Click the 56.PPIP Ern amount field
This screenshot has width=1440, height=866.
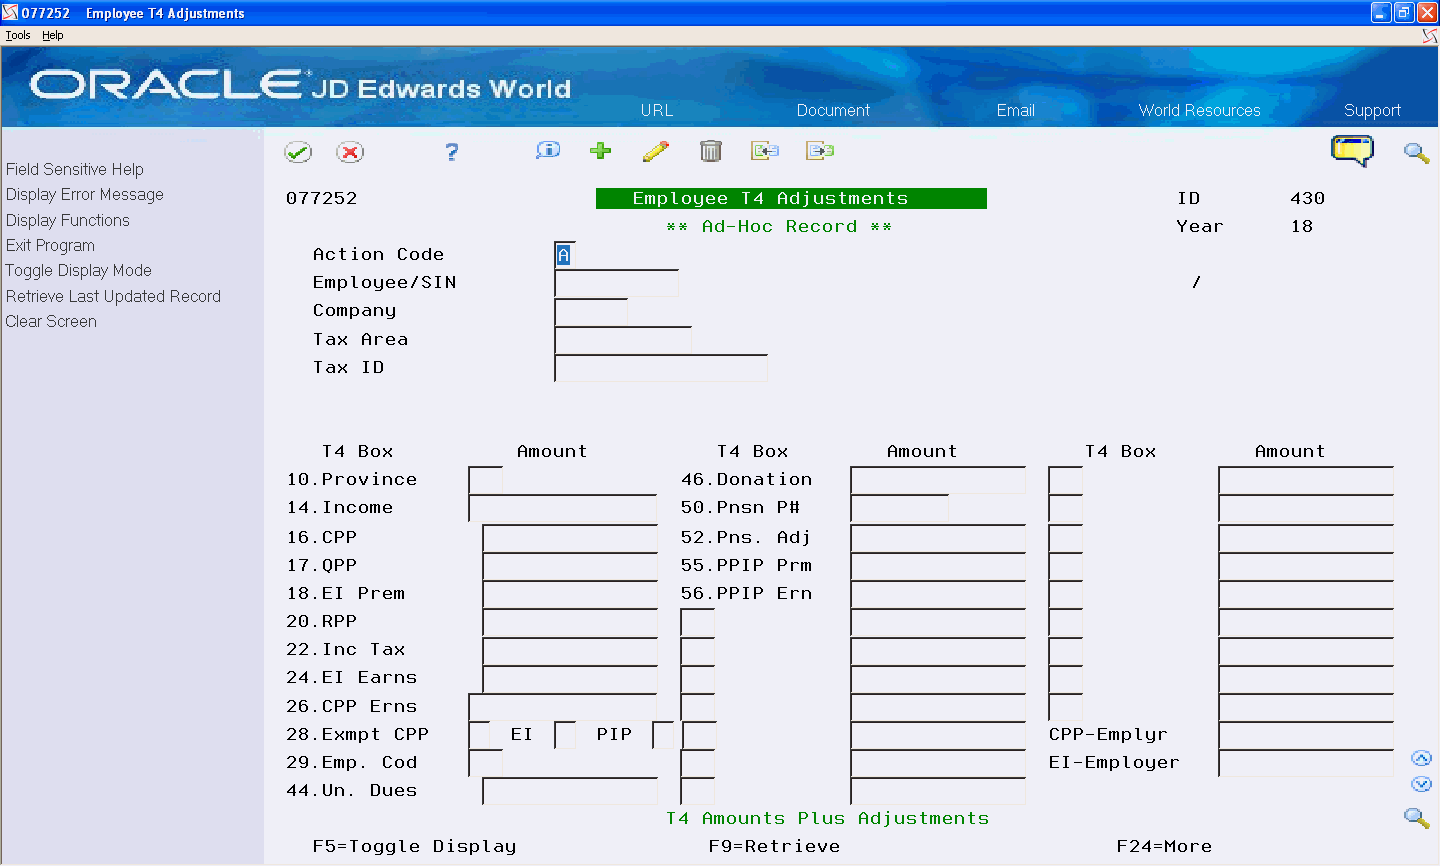(x=938, y=594)
